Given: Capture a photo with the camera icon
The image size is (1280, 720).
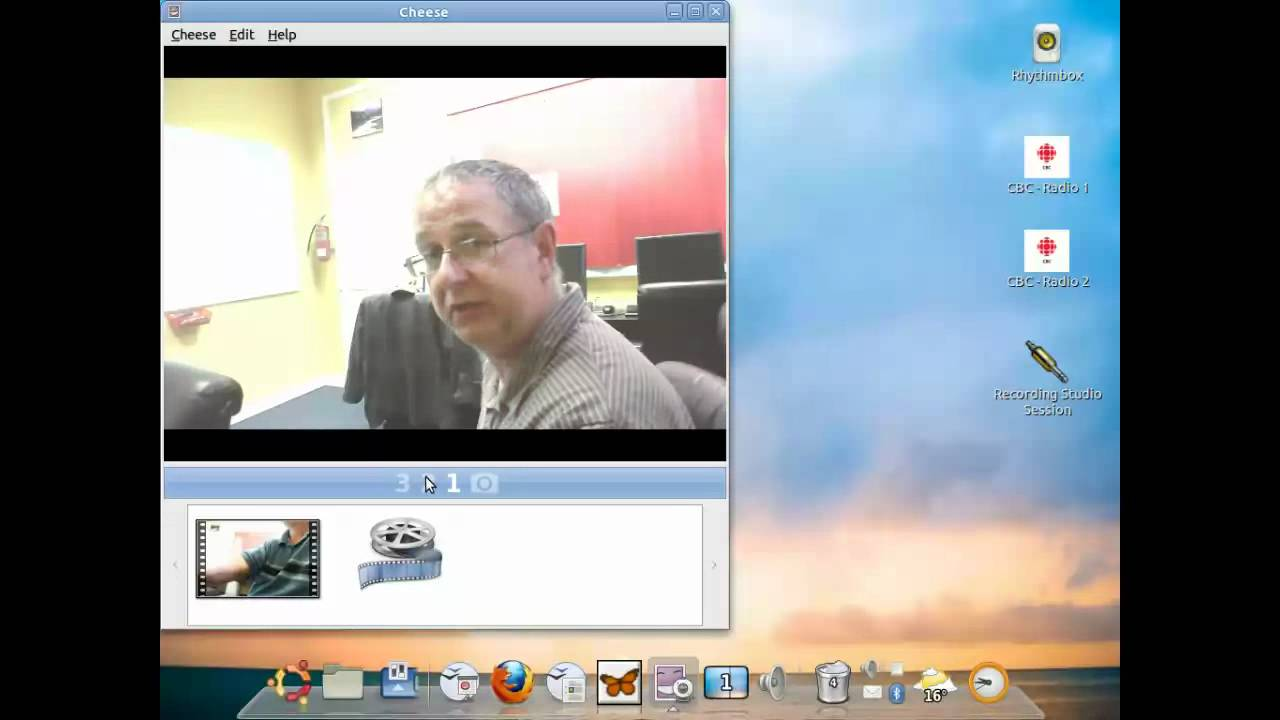Looking at the screenshot, I should (x=484, y=483).
